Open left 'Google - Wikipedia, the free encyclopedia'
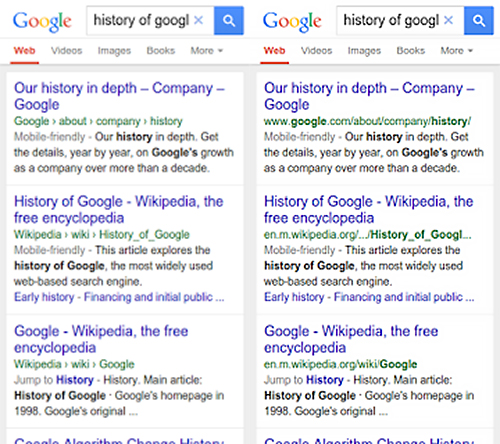500x444 pixels. click(101, 339)
